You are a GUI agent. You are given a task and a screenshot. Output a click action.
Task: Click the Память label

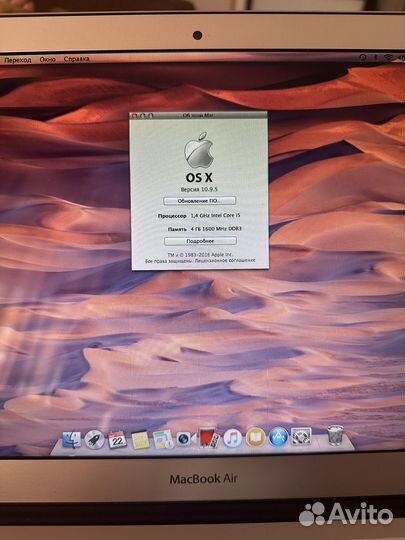click(x=177, y=229)
